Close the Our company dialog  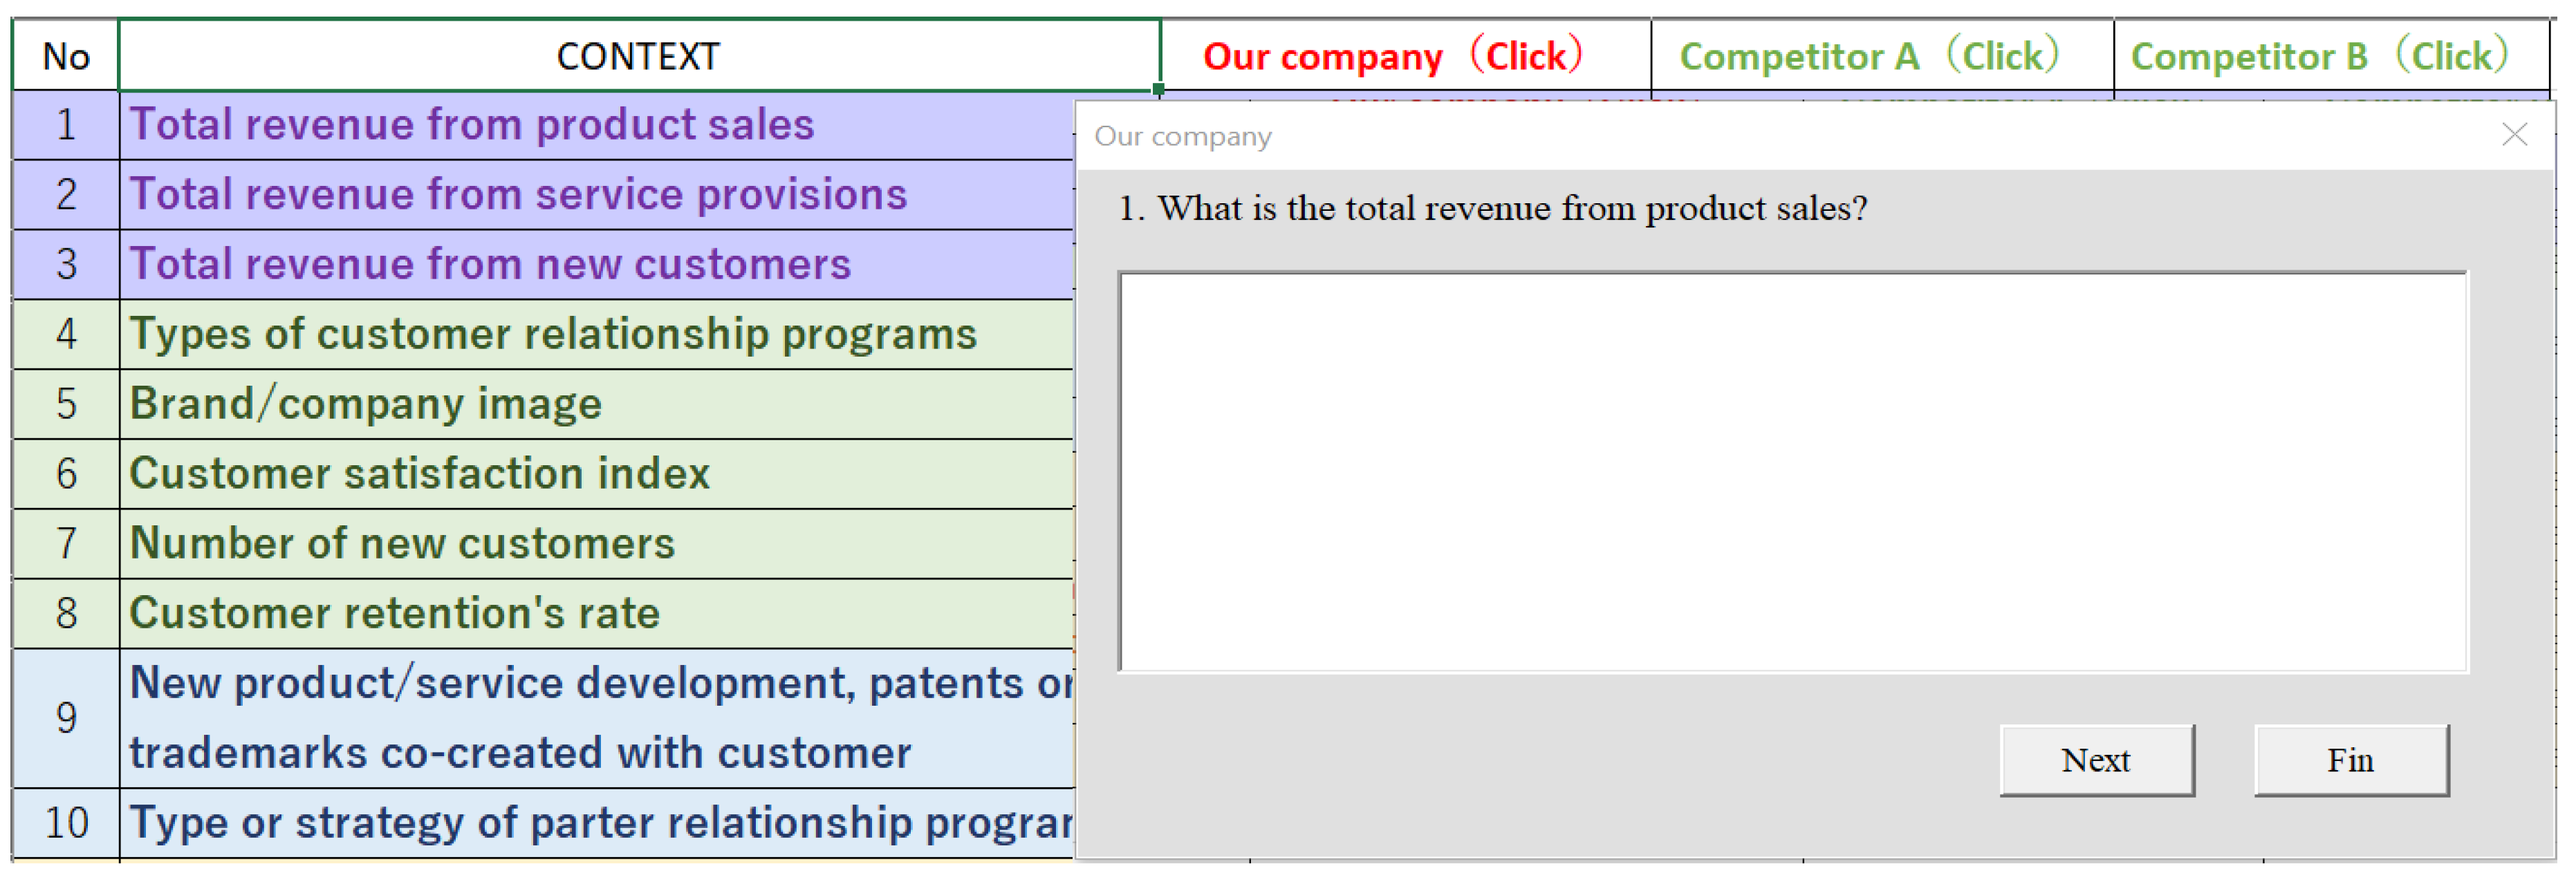[2513, 135]
